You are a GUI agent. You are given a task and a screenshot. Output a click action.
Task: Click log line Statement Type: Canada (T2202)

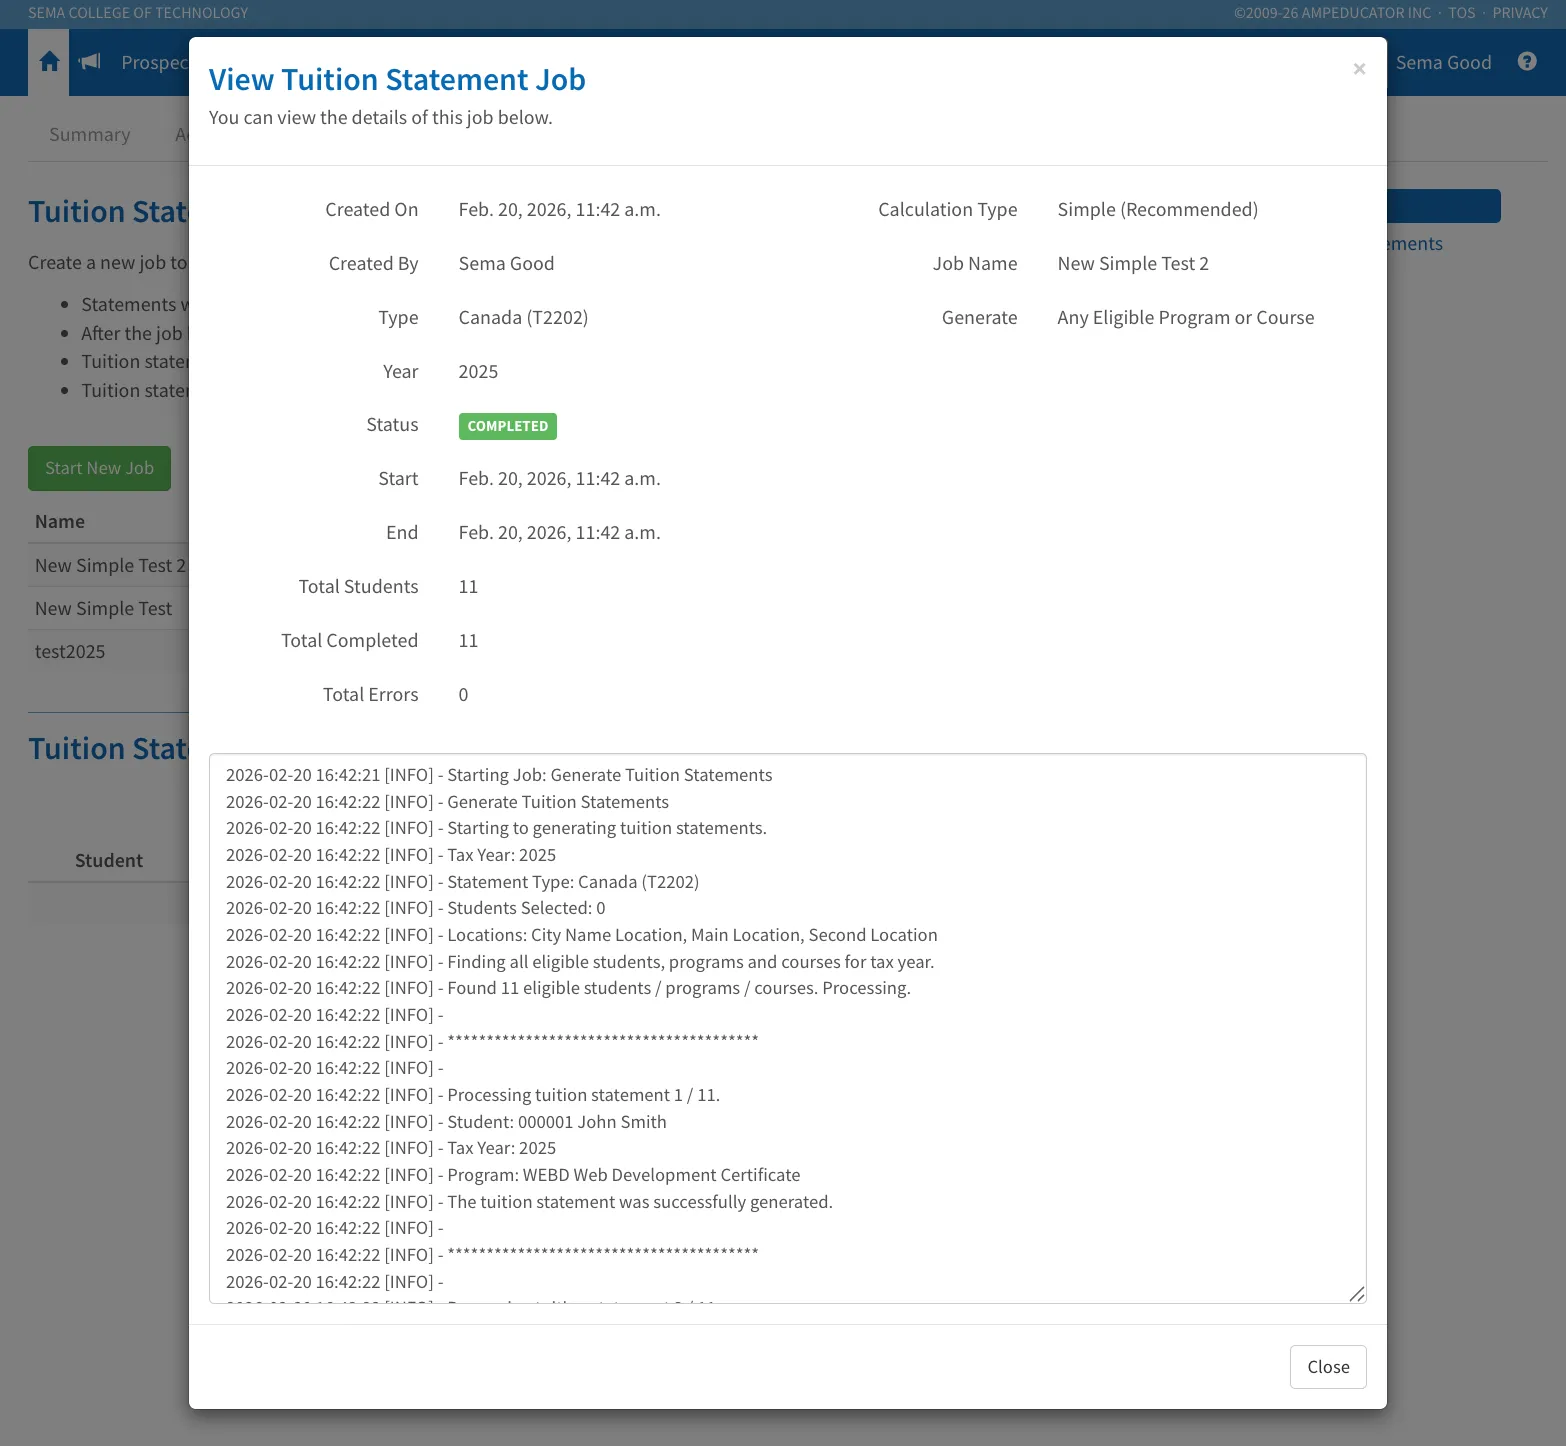coord(462,882)
